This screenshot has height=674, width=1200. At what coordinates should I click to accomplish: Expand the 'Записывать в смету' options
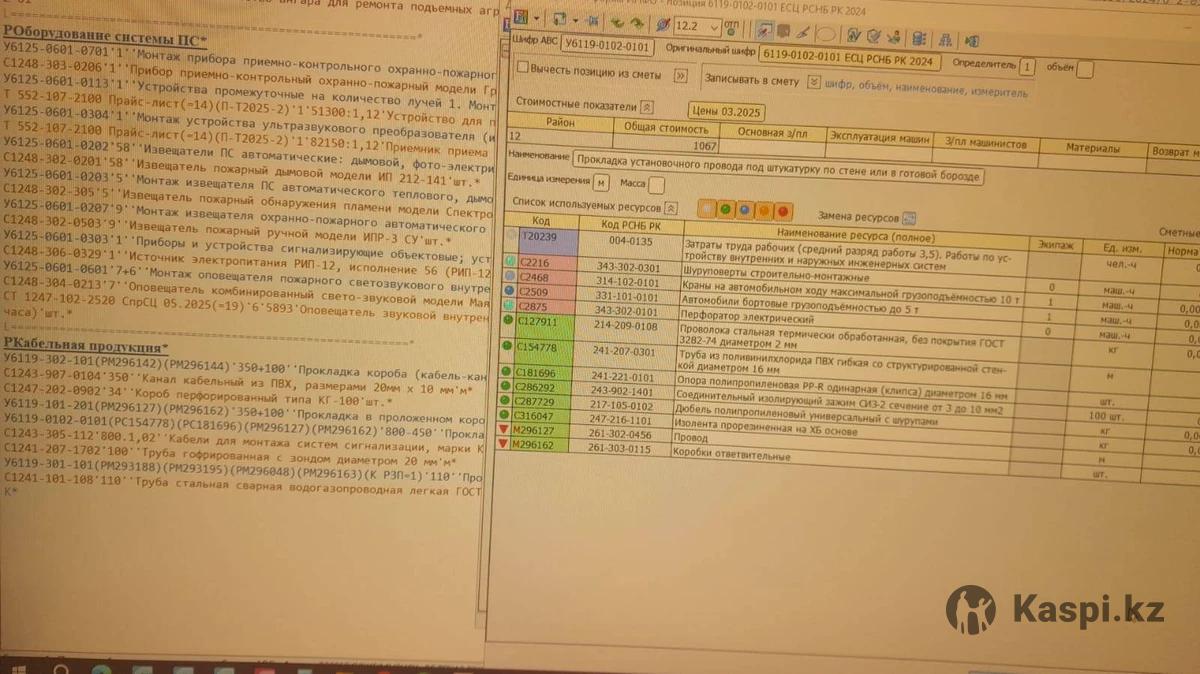813,82
